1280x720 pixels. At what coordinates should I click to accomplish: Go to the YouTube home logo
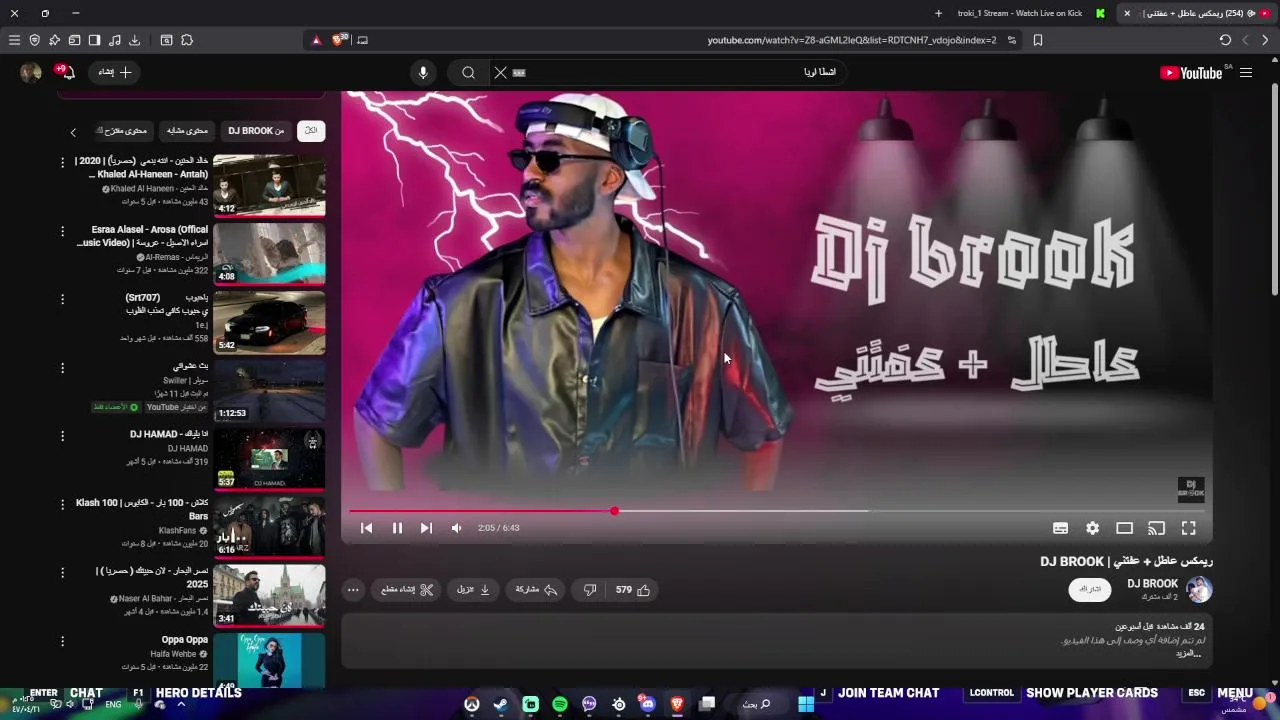click(1191, 72)
